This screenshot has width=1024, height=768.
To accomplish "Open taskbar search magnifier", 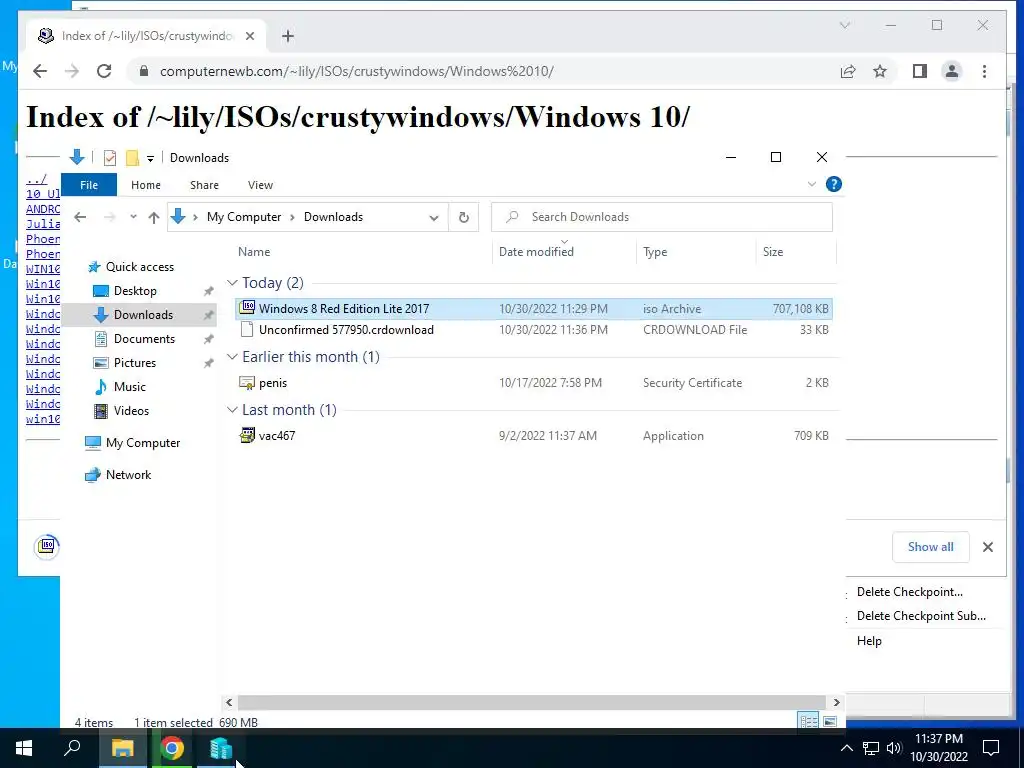I will pyautogui.click(x=72, y=747).
